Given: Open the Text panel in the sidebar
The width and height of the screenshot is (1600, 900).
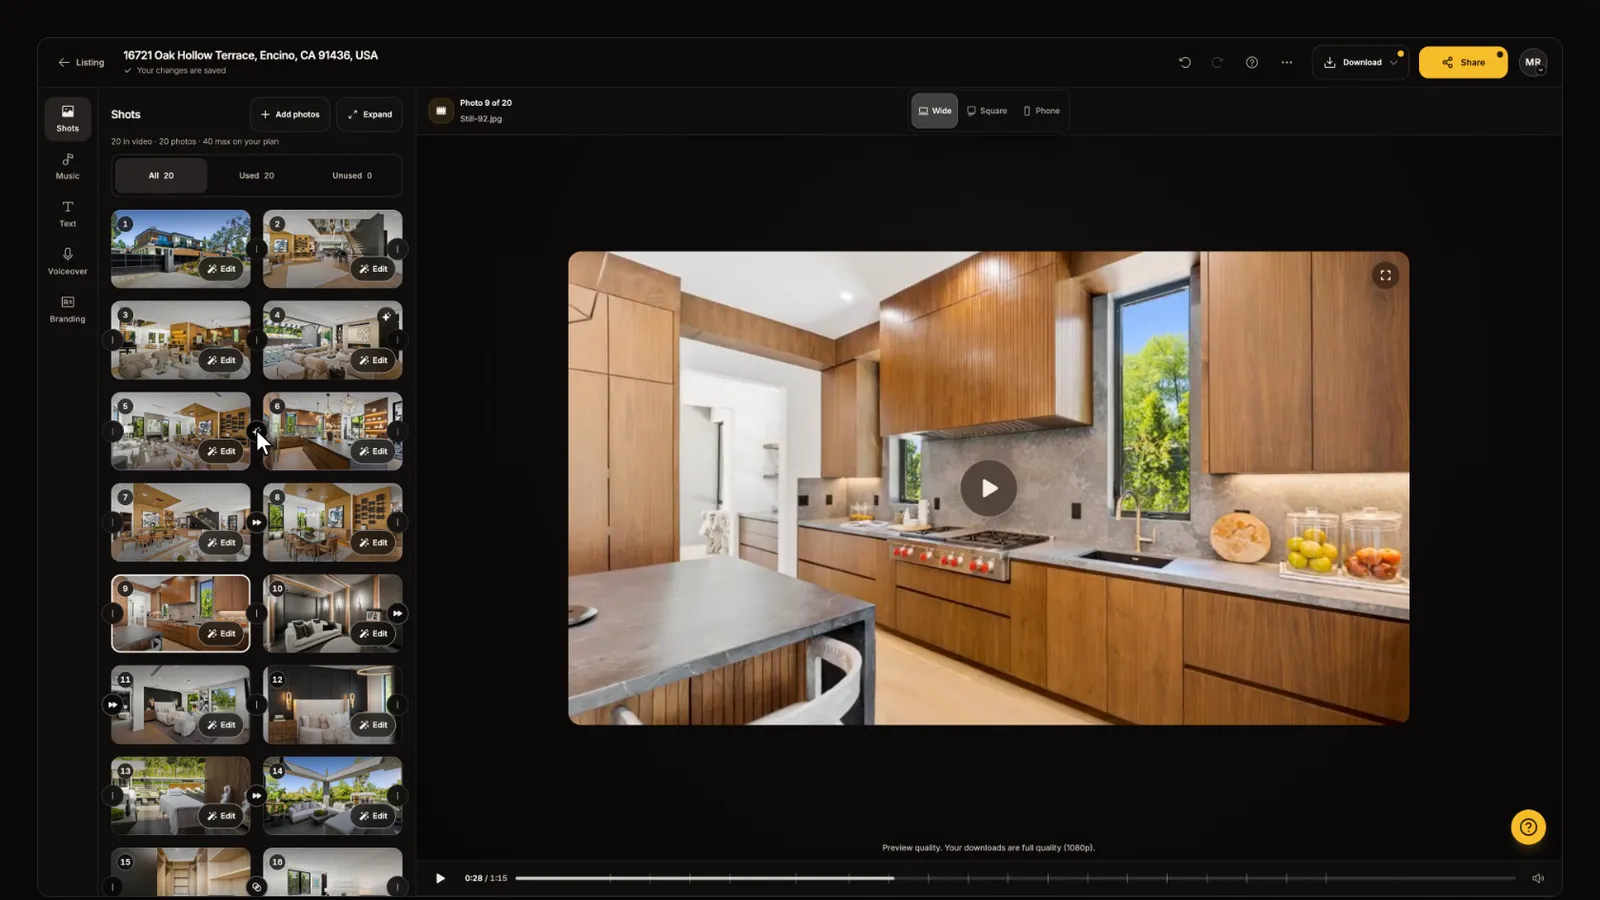Looking at the screenshot, I should coord(67,214).
